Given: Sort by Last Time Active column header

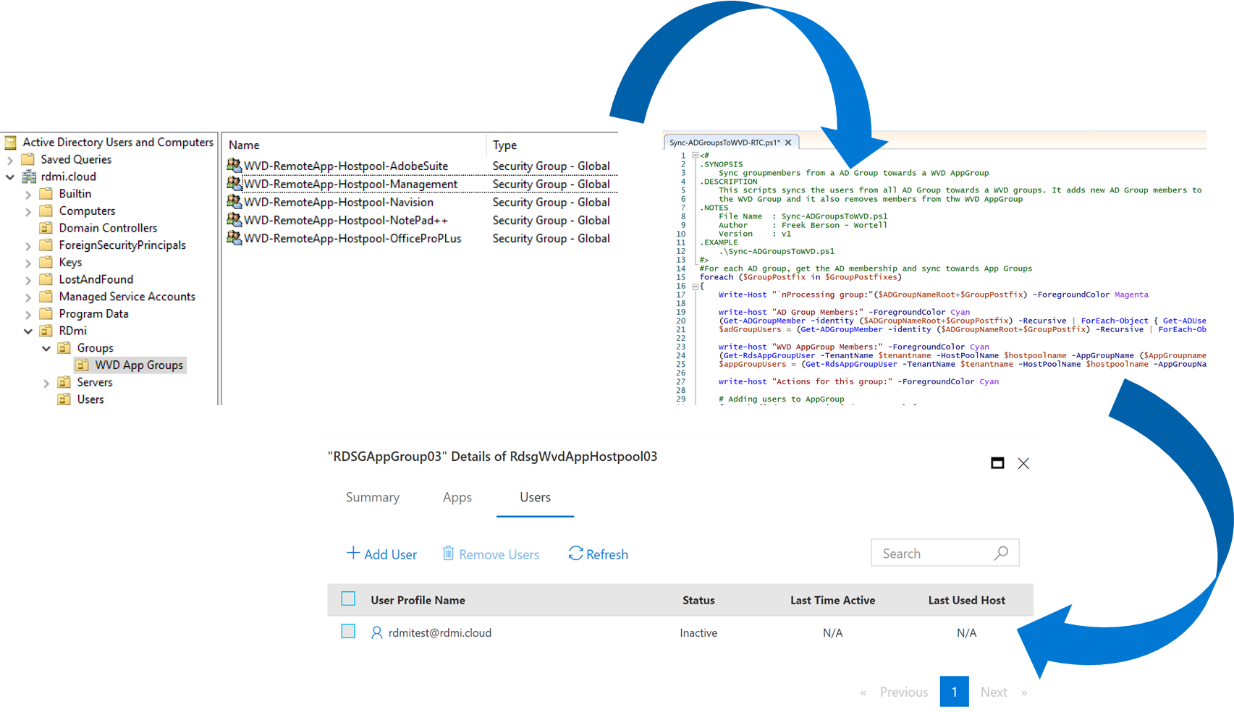Looking at the screenshot, I should point(832,600).
